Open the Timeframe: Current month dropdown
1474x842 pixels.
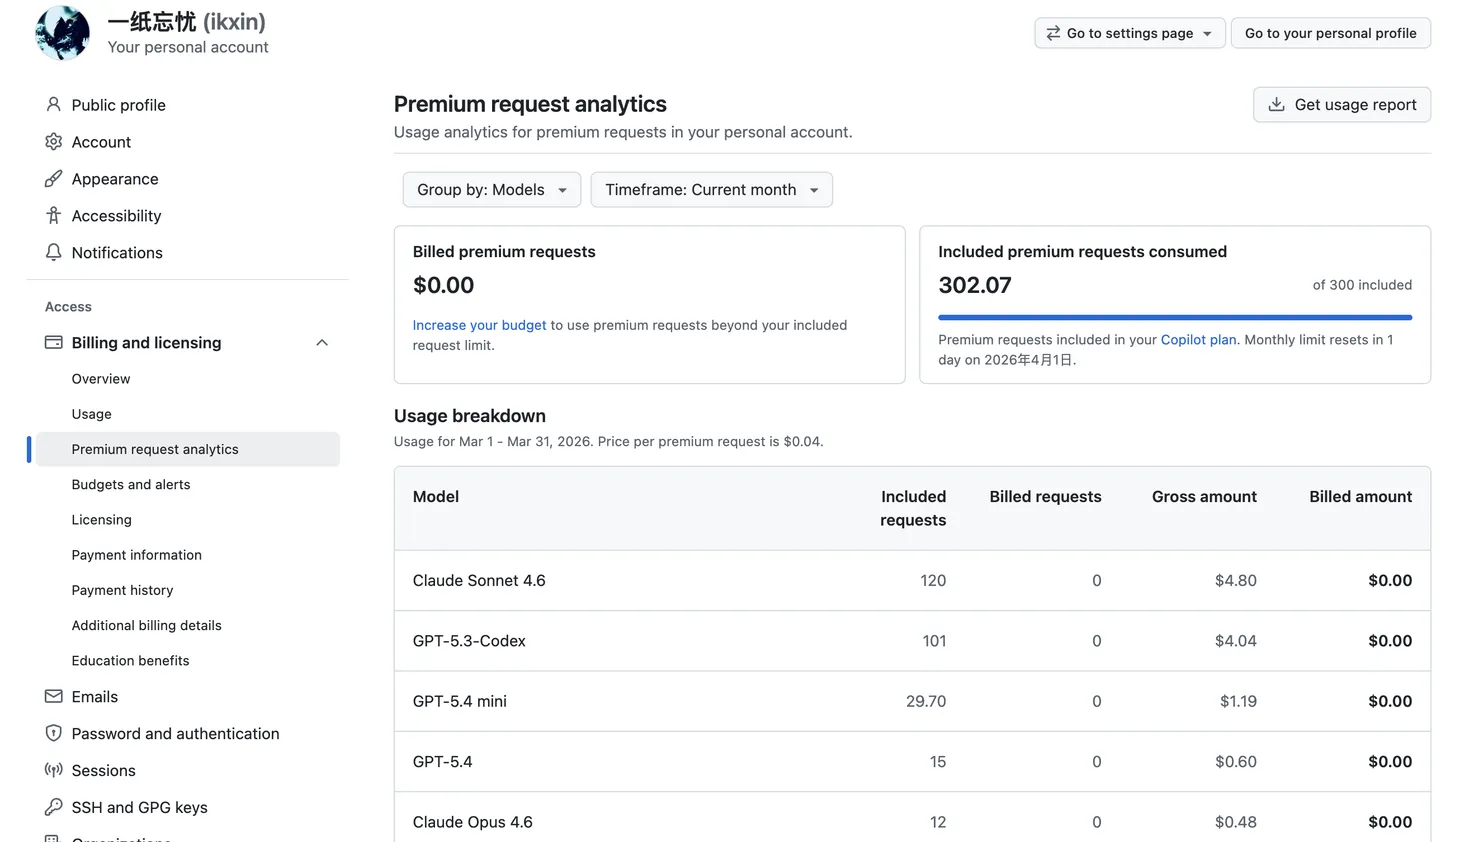[x=712, y=190]
